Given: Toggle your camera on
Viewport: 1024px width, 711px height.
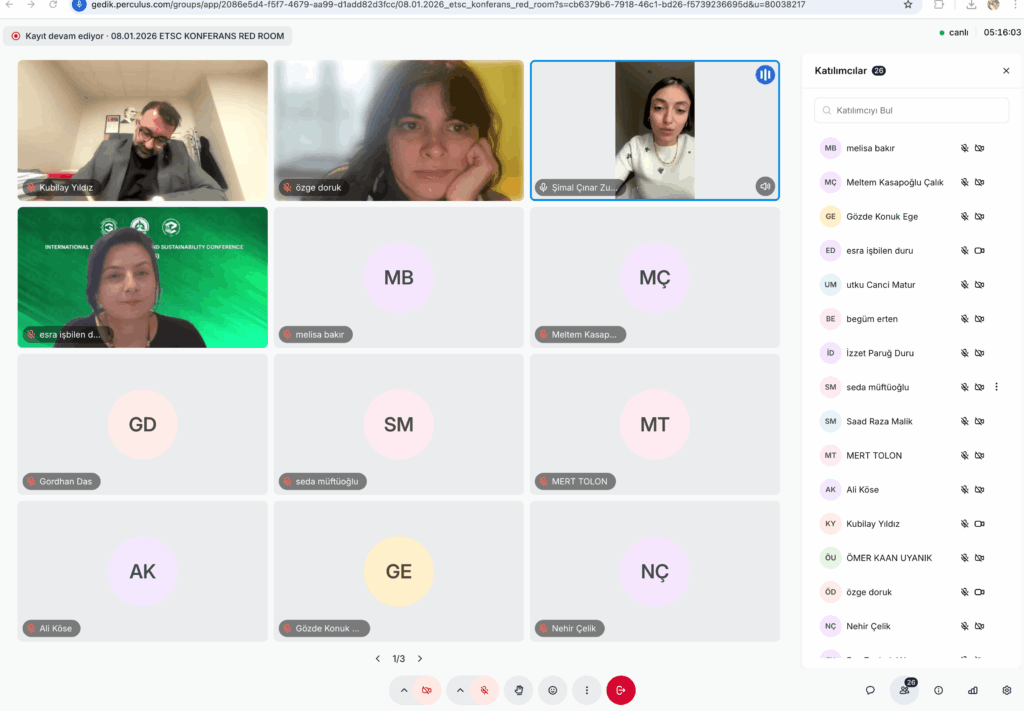Looking at the screenshot, I should [427, 690].
